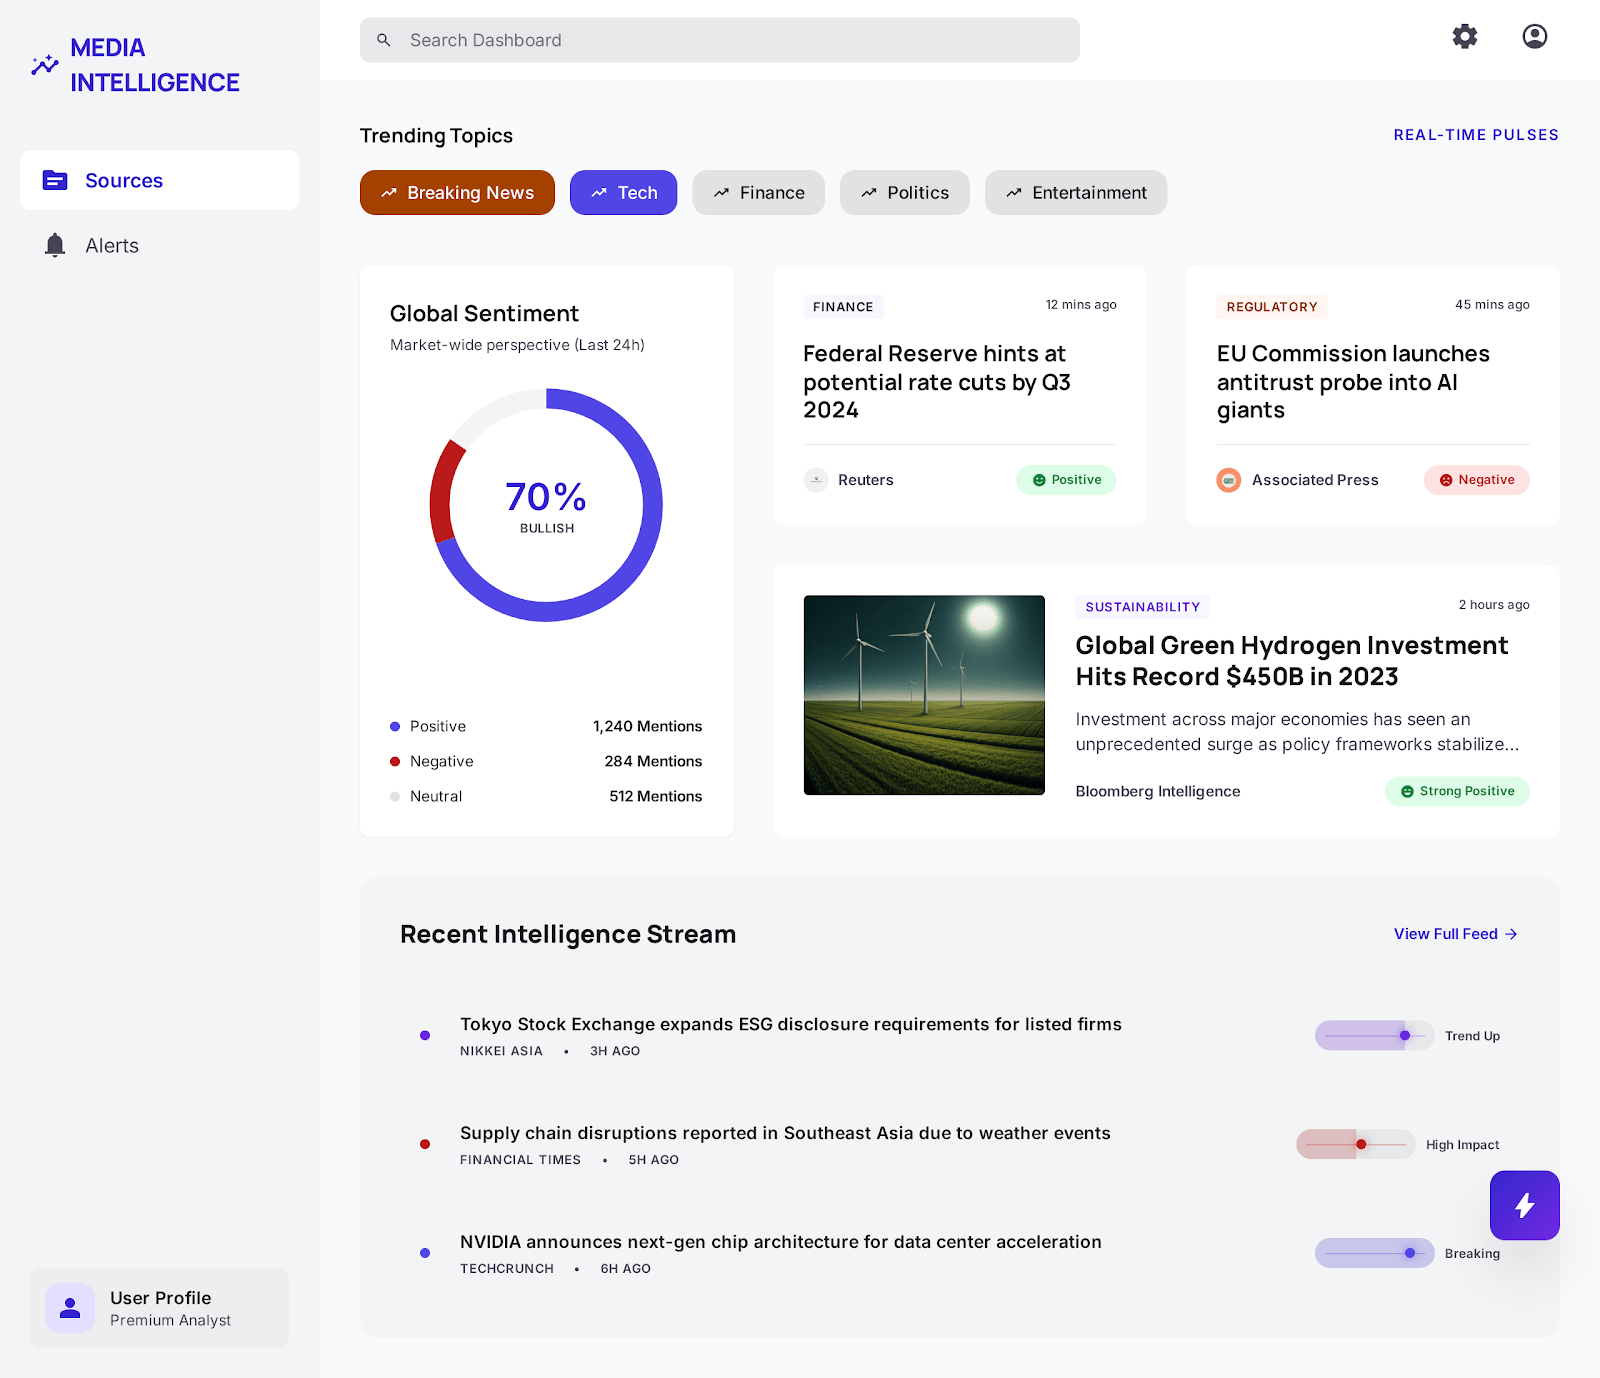Open the View Full Feed link
Image resolution: width=1600 pixels, height=1378 pixels.
(x=1455, y=934)
